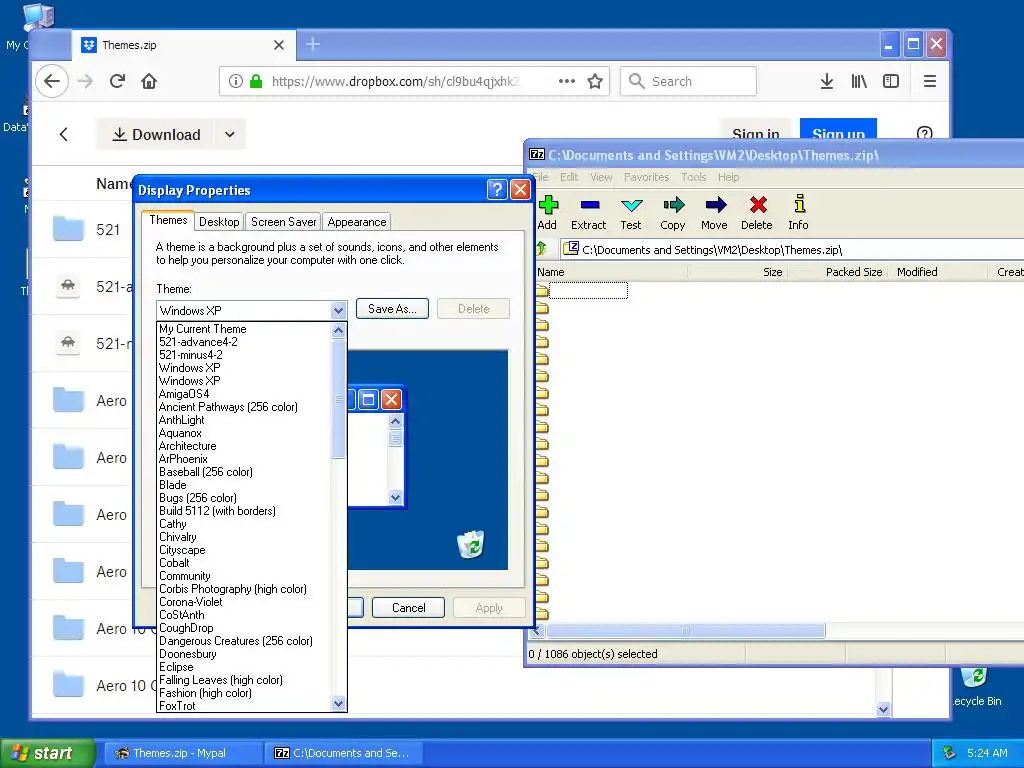Click Save As in Display Properties
The width and height of the screenshot is (1024, 768).
(x=392, y=309)
